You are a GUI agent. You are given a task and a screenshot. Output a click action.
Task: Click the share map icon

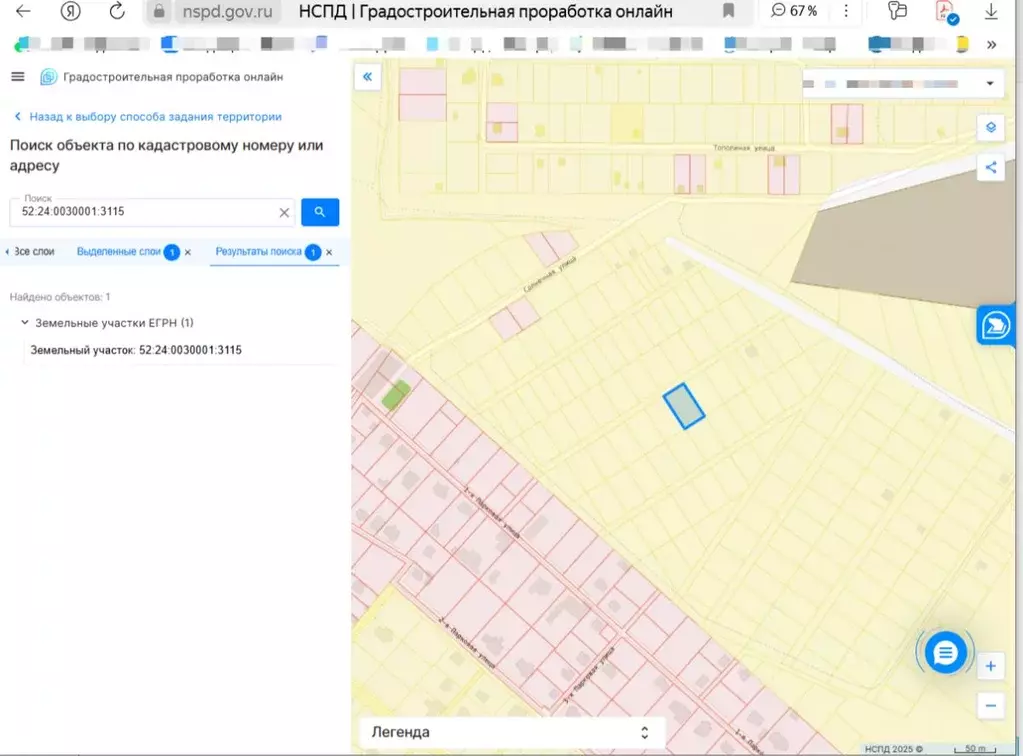pyautogui.click(x=990, y=167)
